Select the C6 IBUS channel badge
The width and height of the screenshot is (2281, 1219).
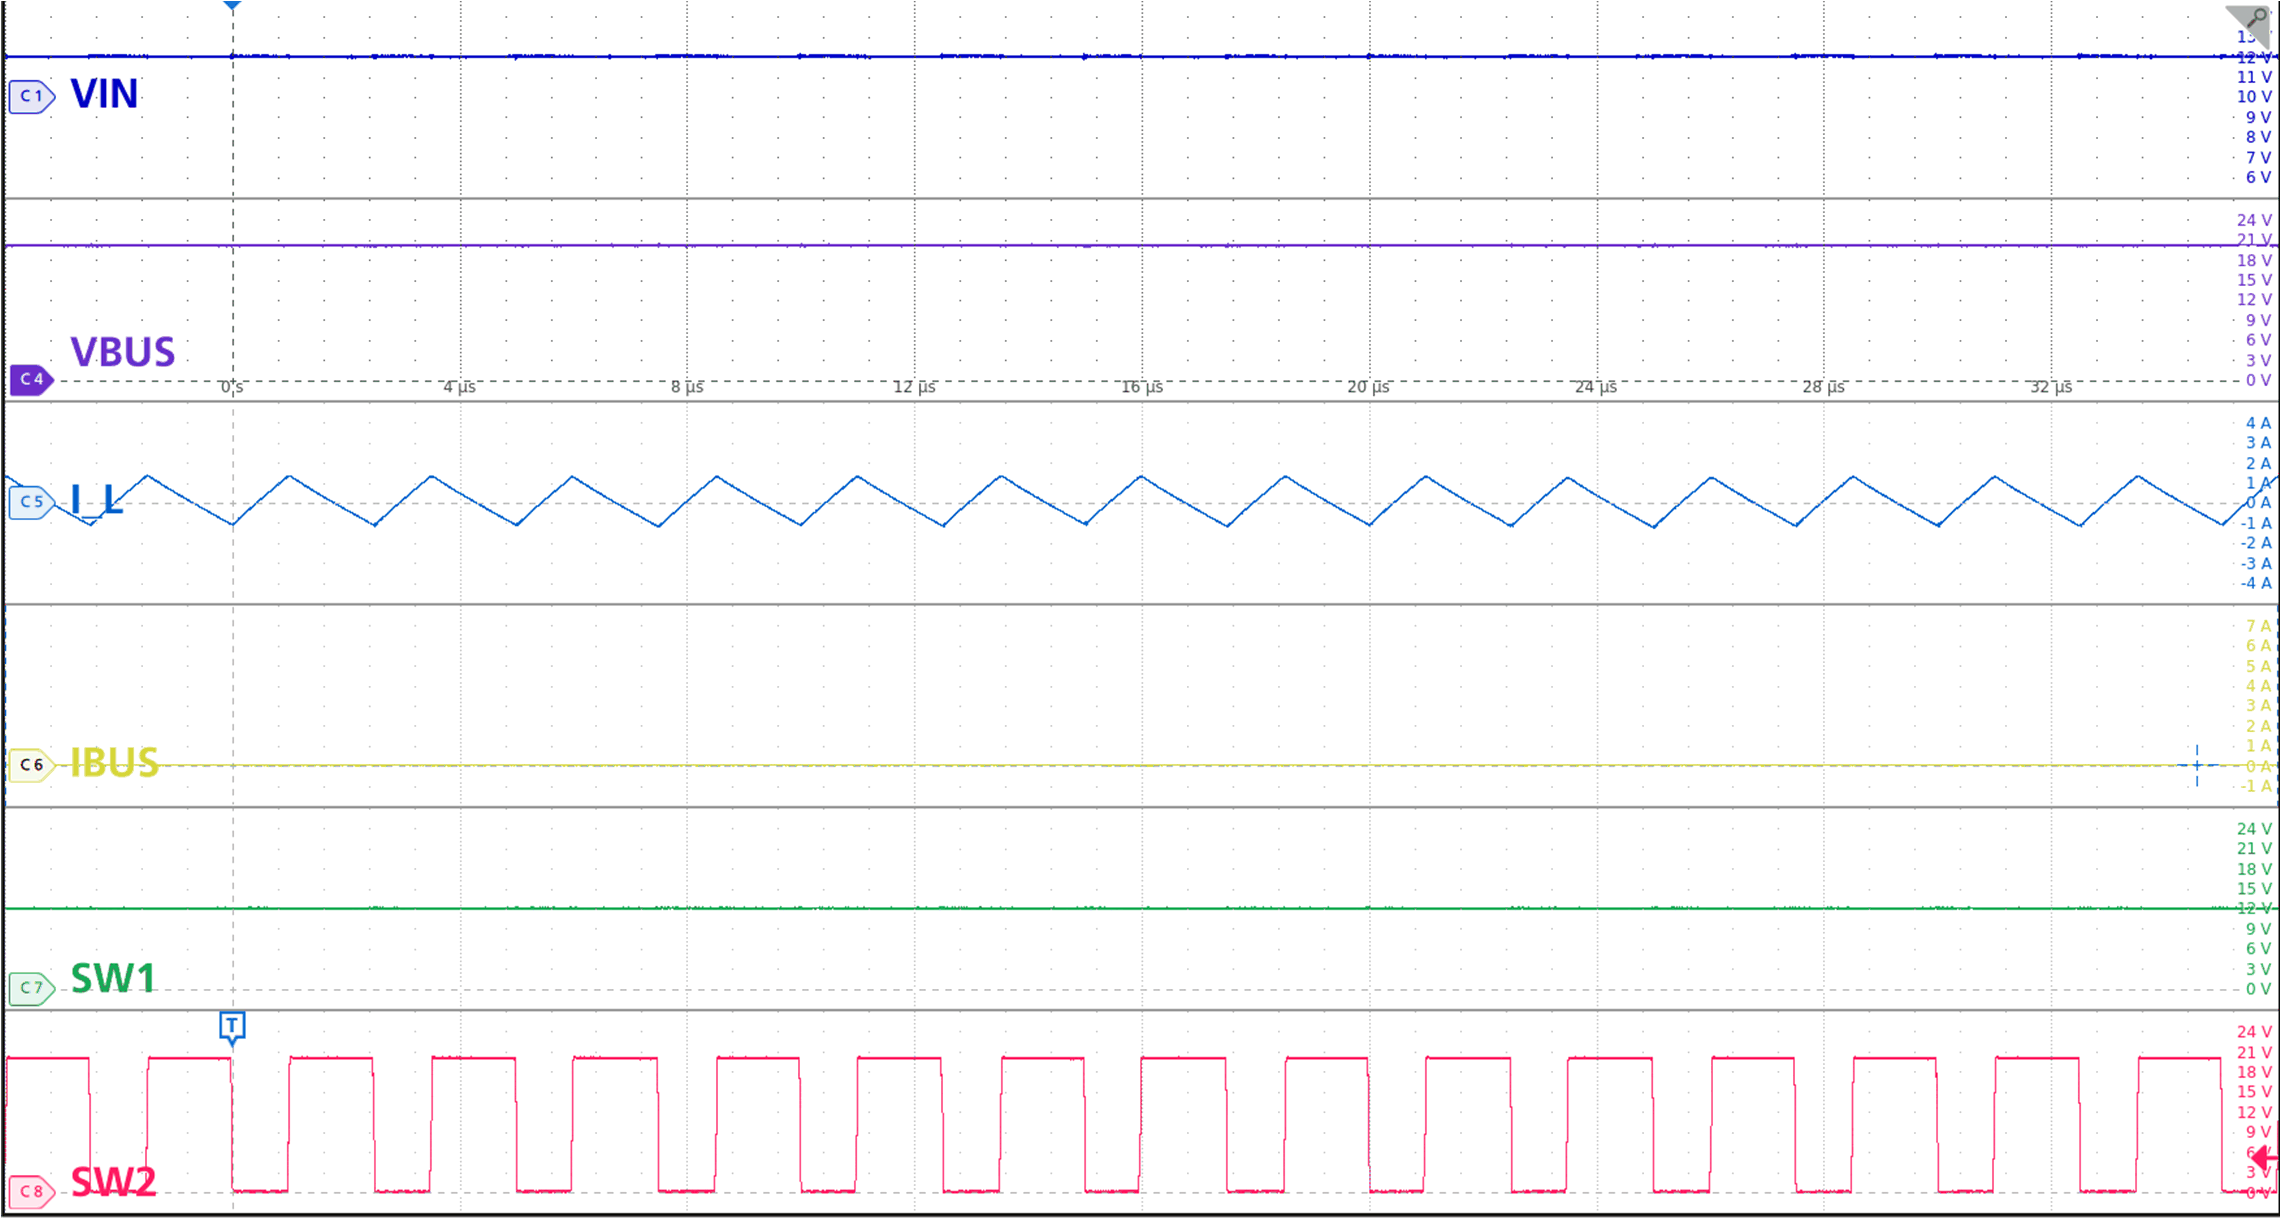coord(31,763)
